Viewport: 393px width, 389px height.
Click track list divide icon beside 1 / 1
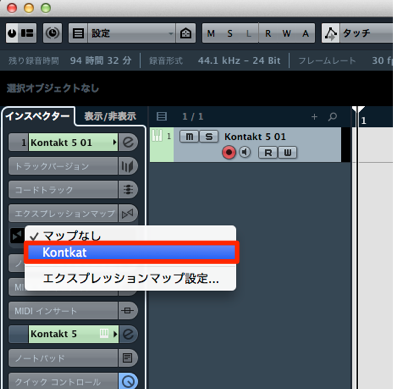(x=162, y=116)
